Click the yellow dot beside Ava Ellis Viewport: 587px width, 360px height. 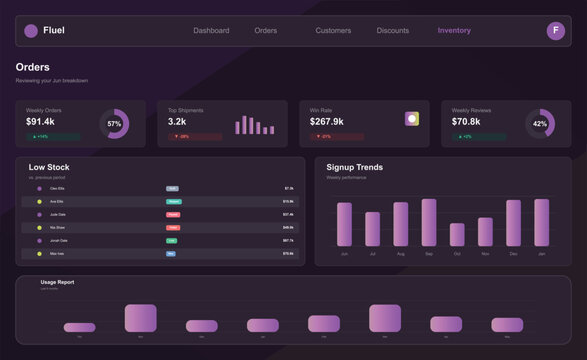click(x=39, y=202)
